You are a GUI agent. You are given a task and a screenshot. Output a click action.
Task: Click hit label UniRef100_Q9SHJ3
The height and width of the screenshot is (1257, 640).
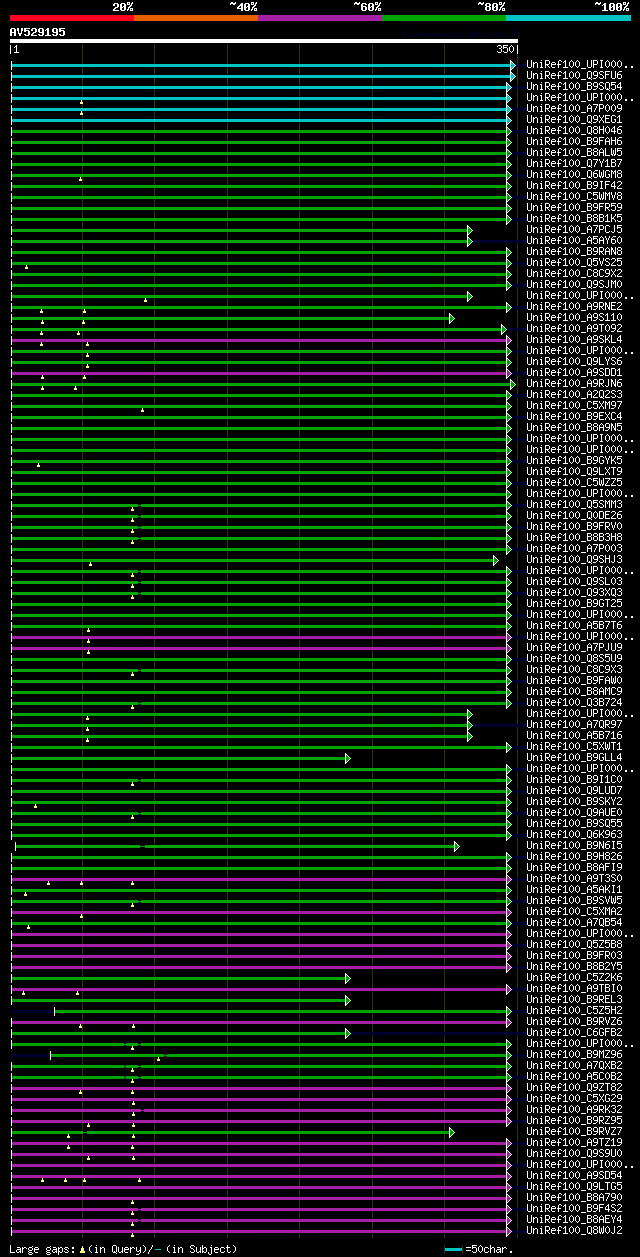574,559
